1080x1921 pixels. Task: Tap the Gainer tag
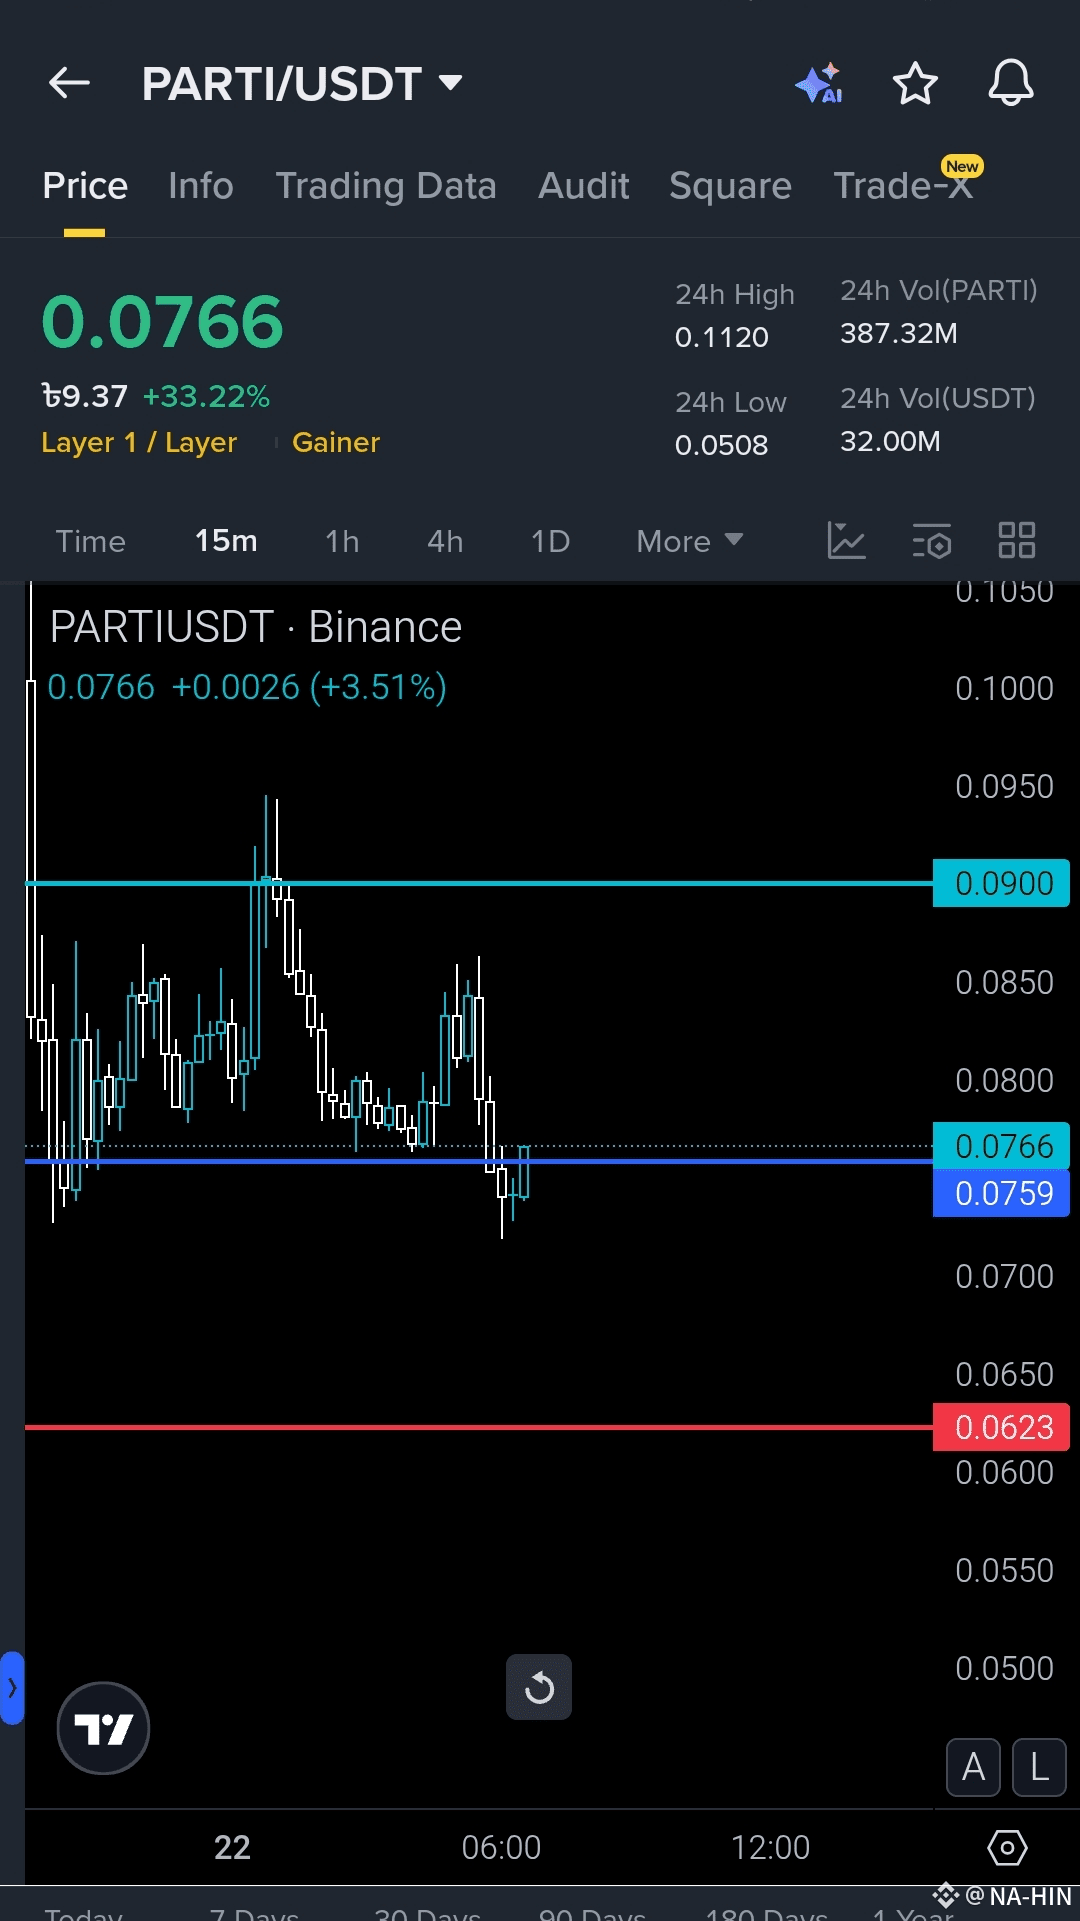click(x=336, y=442)
